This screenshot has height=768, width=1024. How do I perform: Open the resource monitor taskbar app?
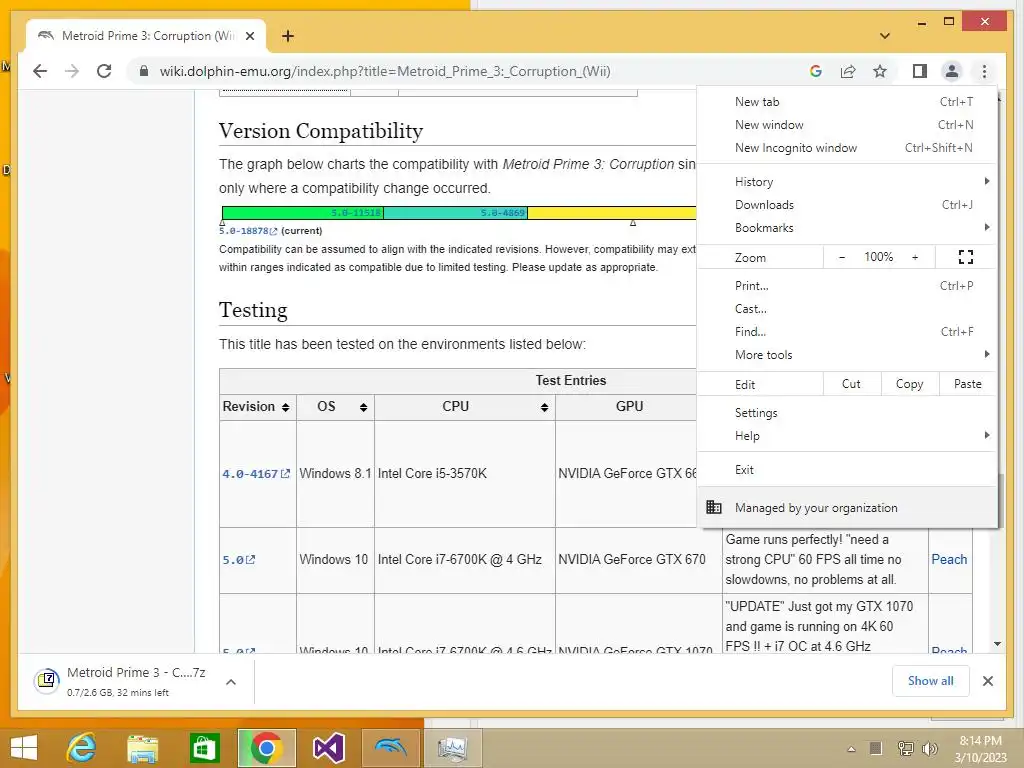point(453,748)
